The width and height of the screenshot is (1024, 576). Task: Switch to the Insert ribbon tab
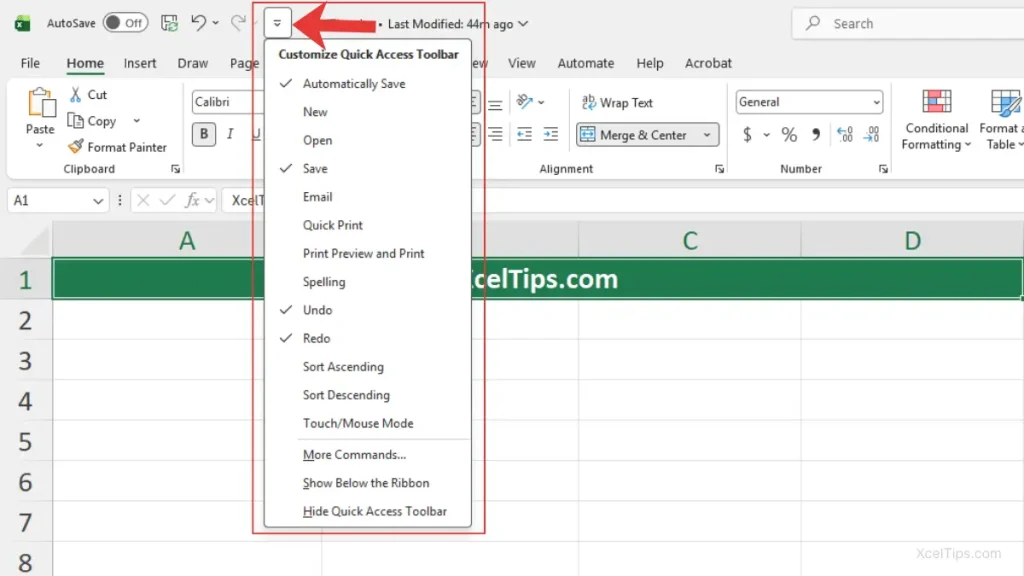coord(140,62)
